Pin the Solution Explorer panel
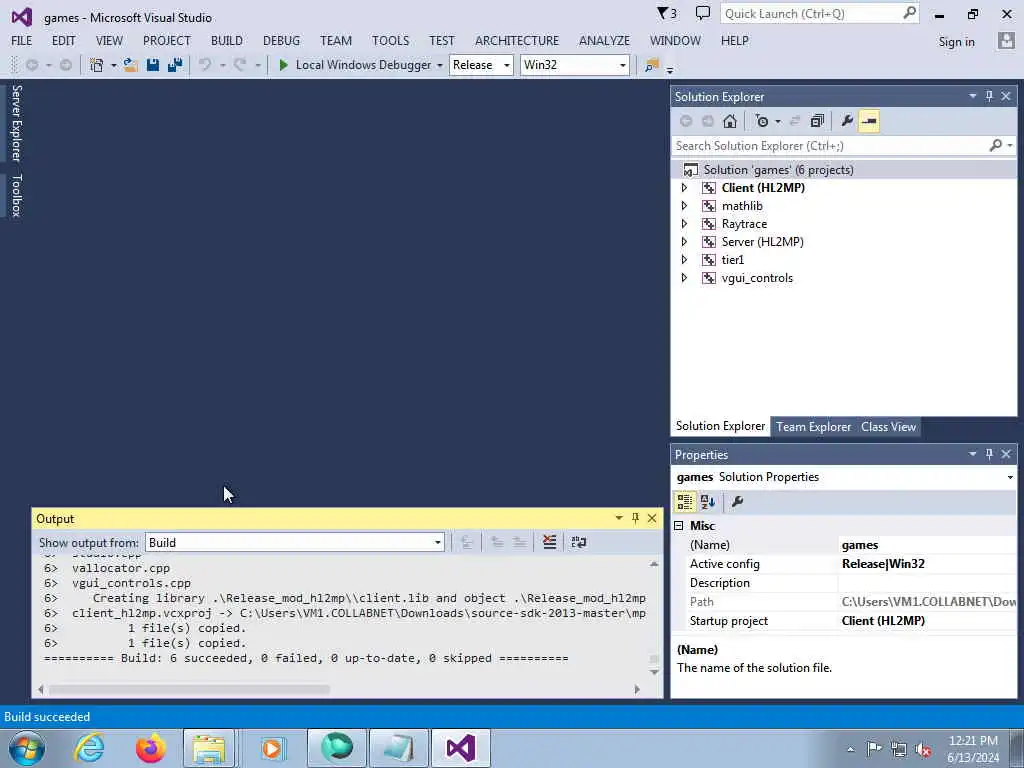Viewport: 1024px width, 768px height. point(989,97)
